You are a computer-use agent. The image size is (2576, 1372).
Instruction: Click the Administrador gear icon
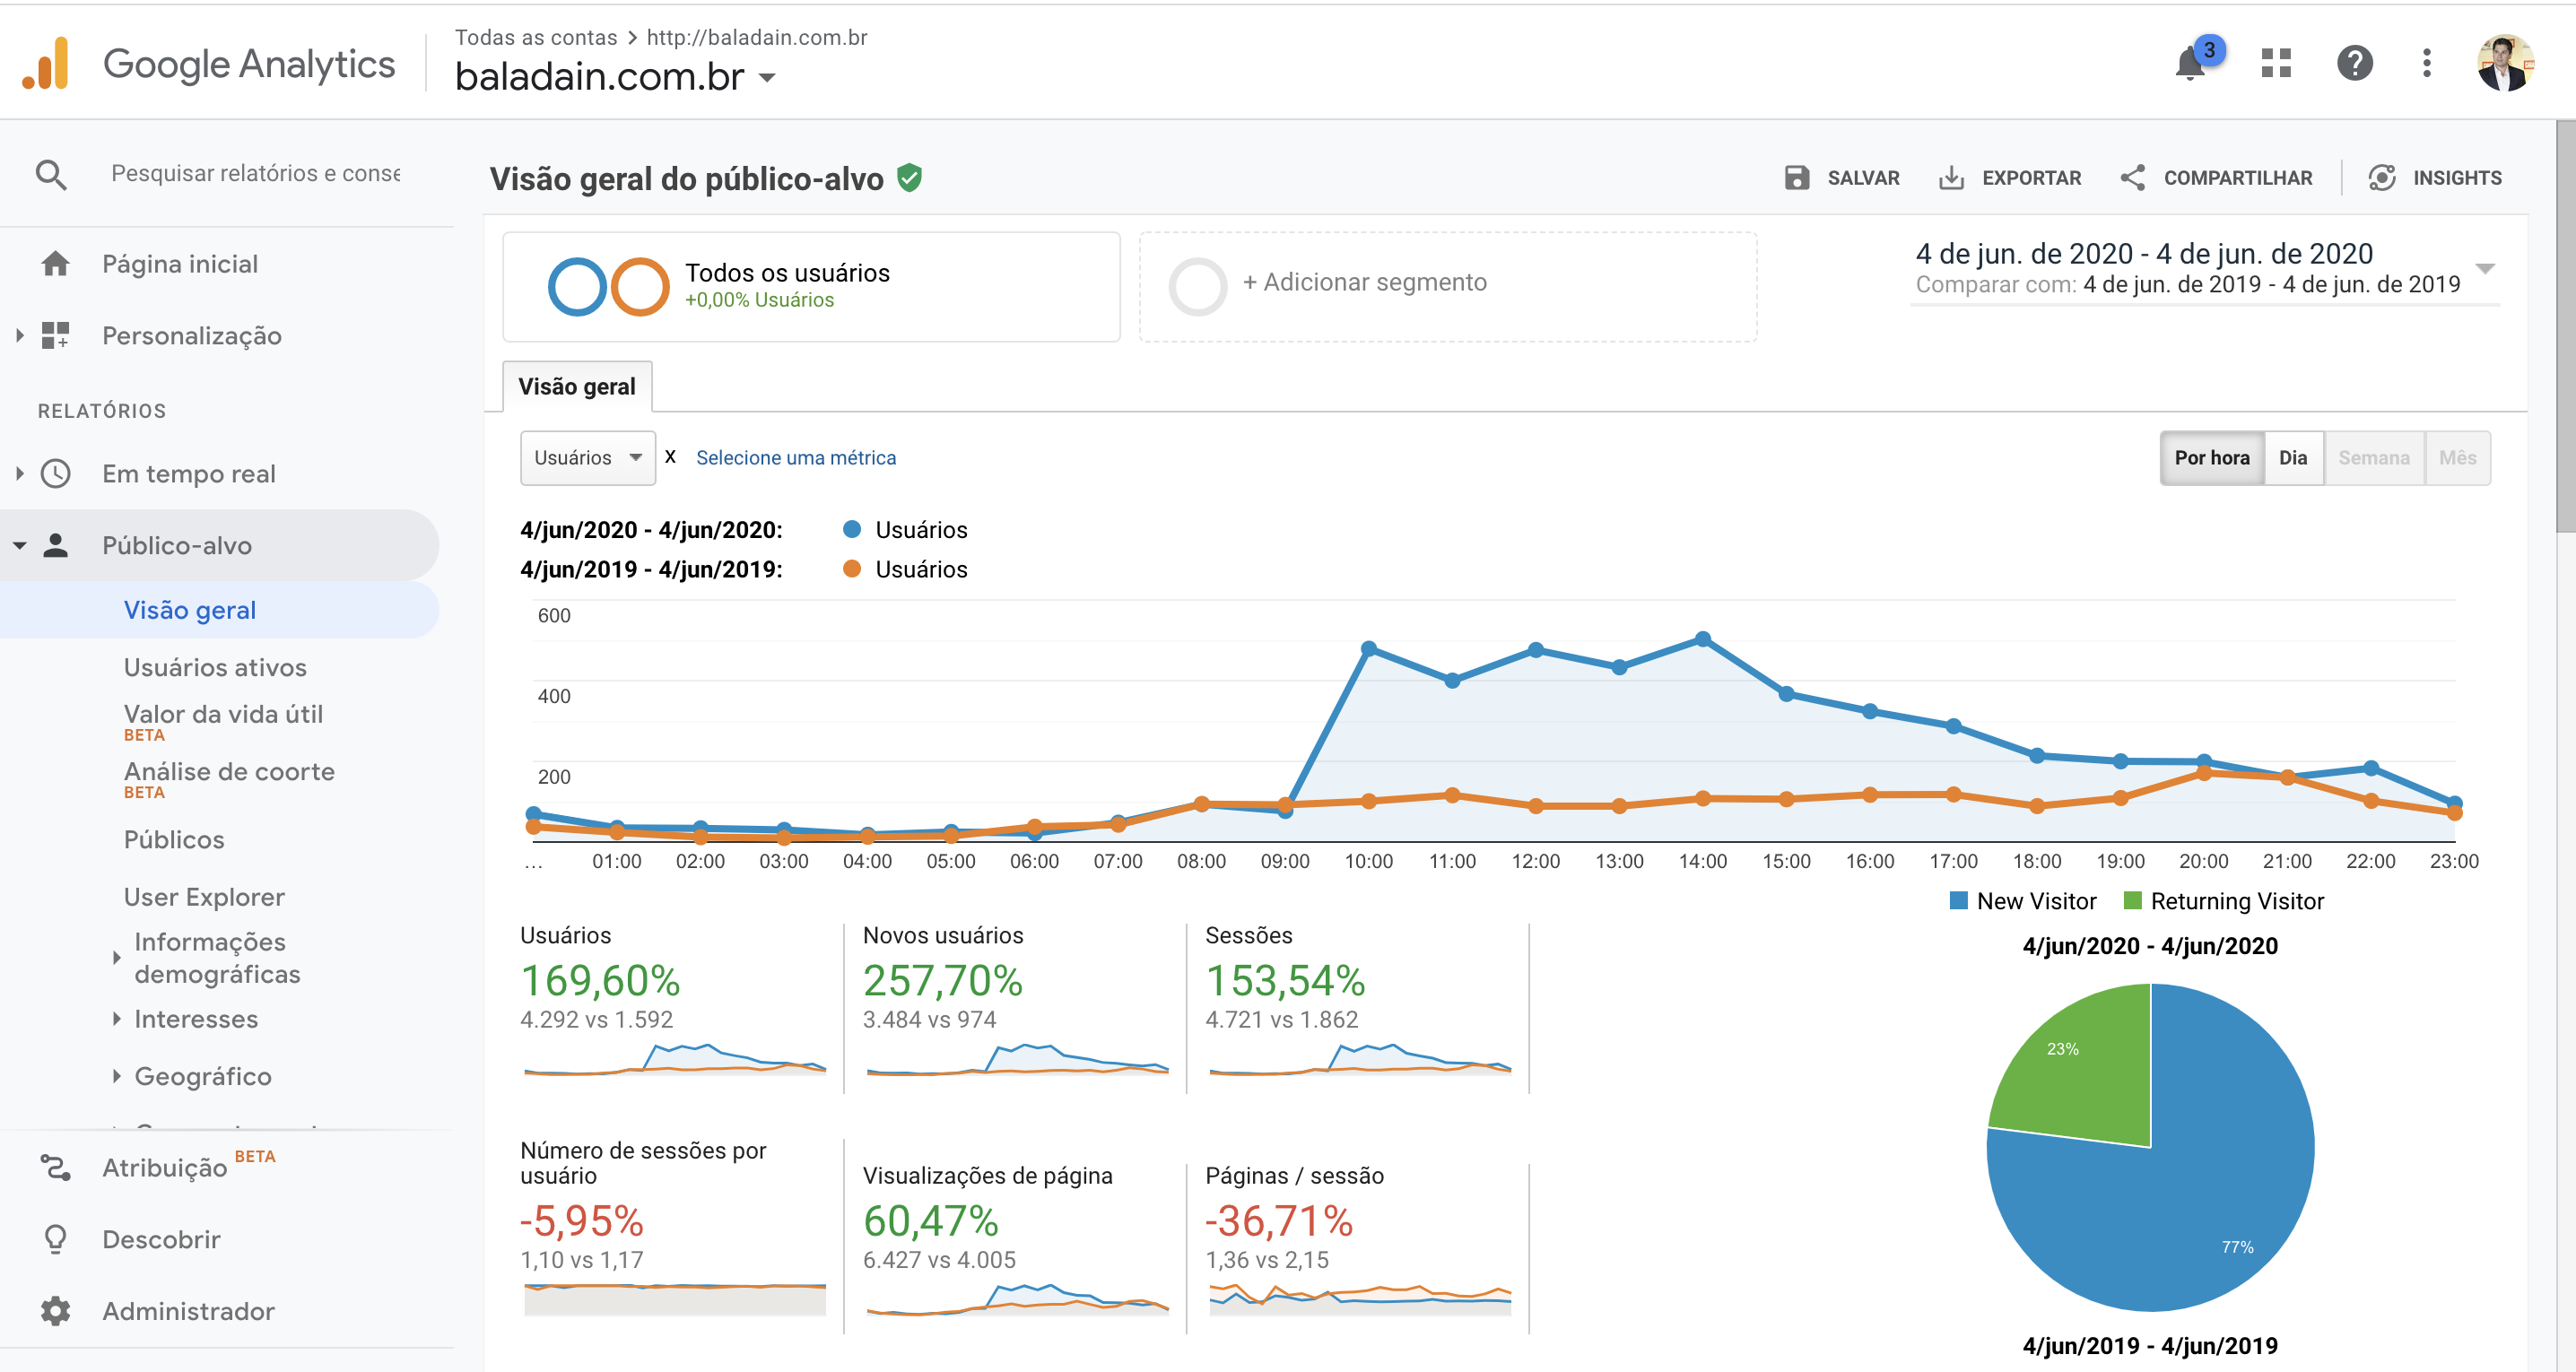point(55,1310)
